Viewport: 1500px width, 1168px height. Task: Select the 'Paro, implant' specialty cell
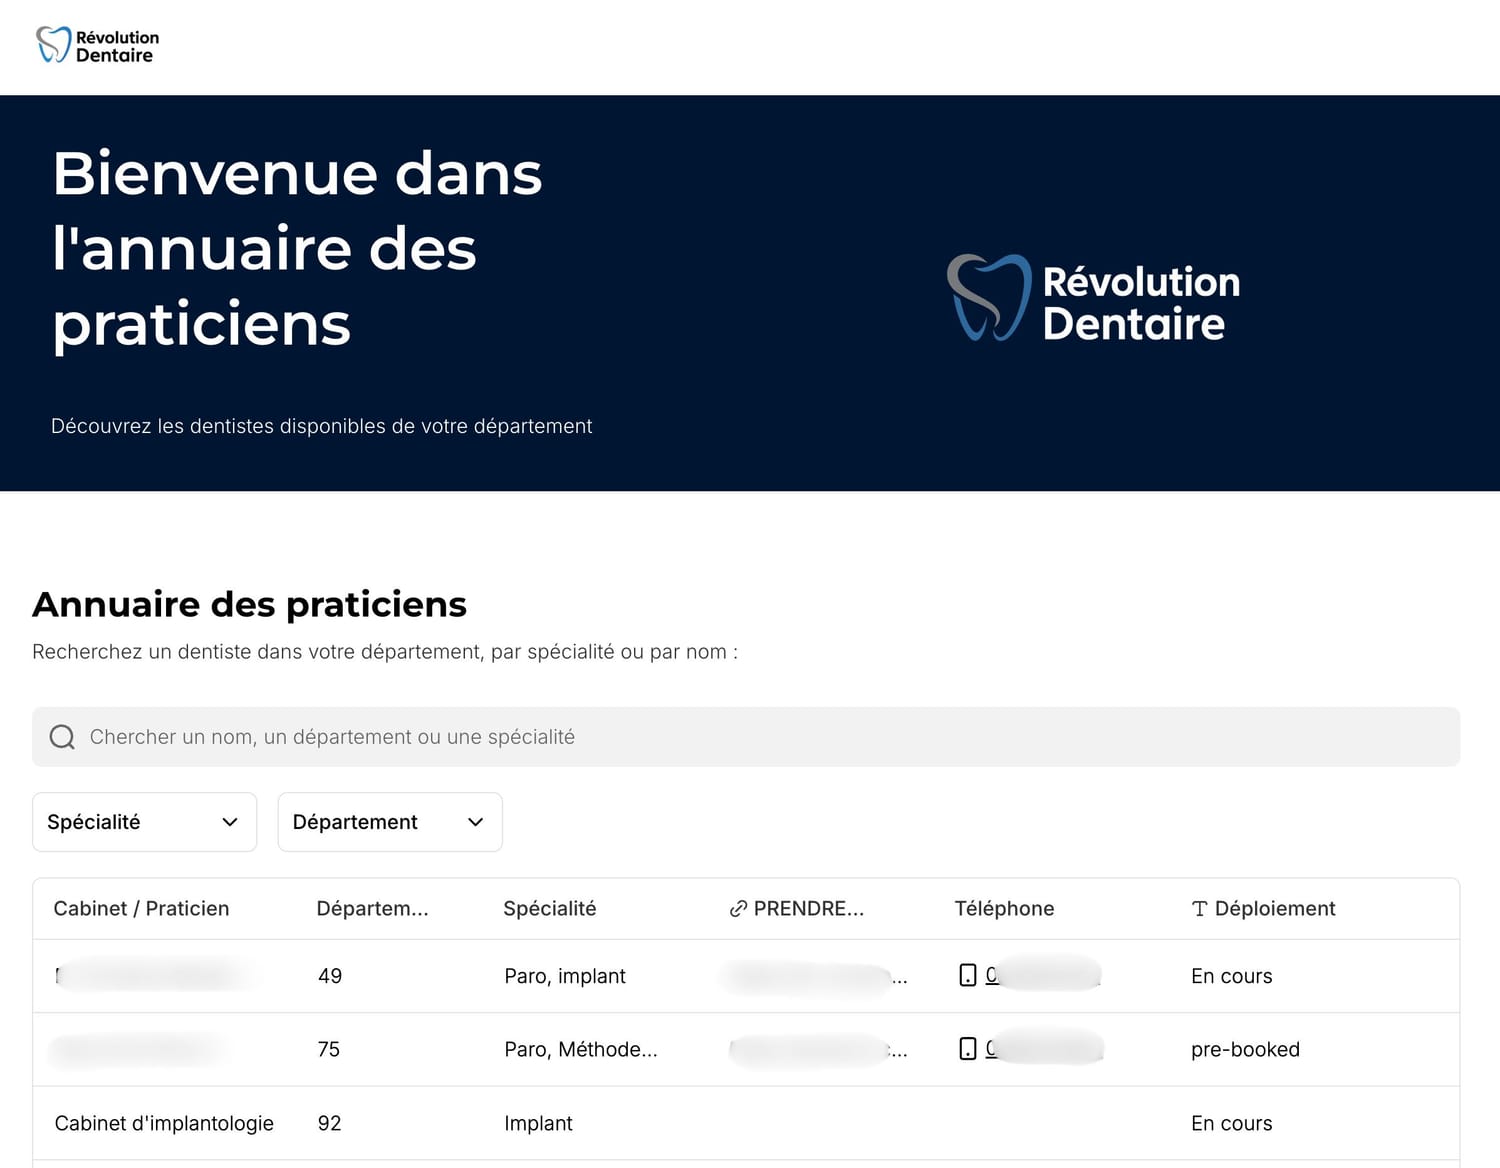[x=565, y=976]
